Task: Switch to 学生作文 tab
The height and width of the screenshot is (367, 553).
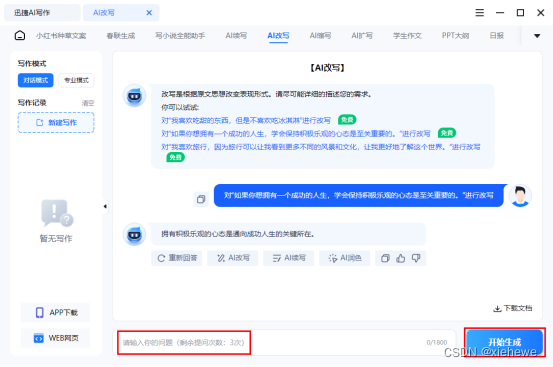Action: pyautogui.click(x=407, y=36)
